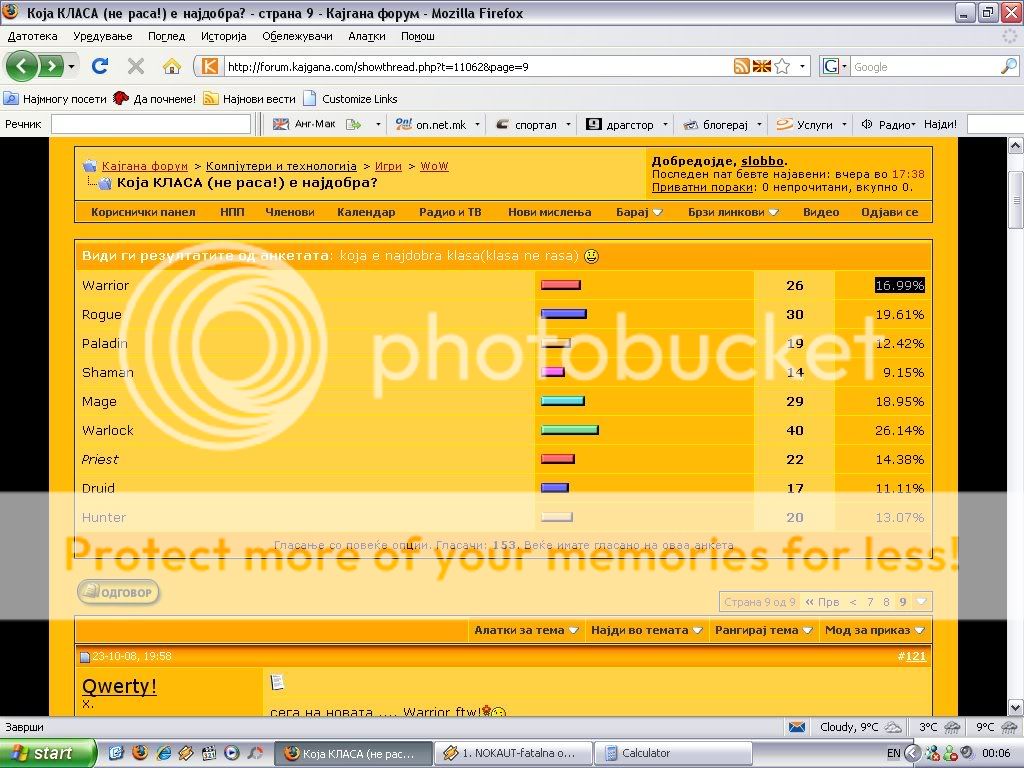Screen dimensions: 1024x768
Task: Bookmark page with the star icon
Action: (x=782, y=66)
